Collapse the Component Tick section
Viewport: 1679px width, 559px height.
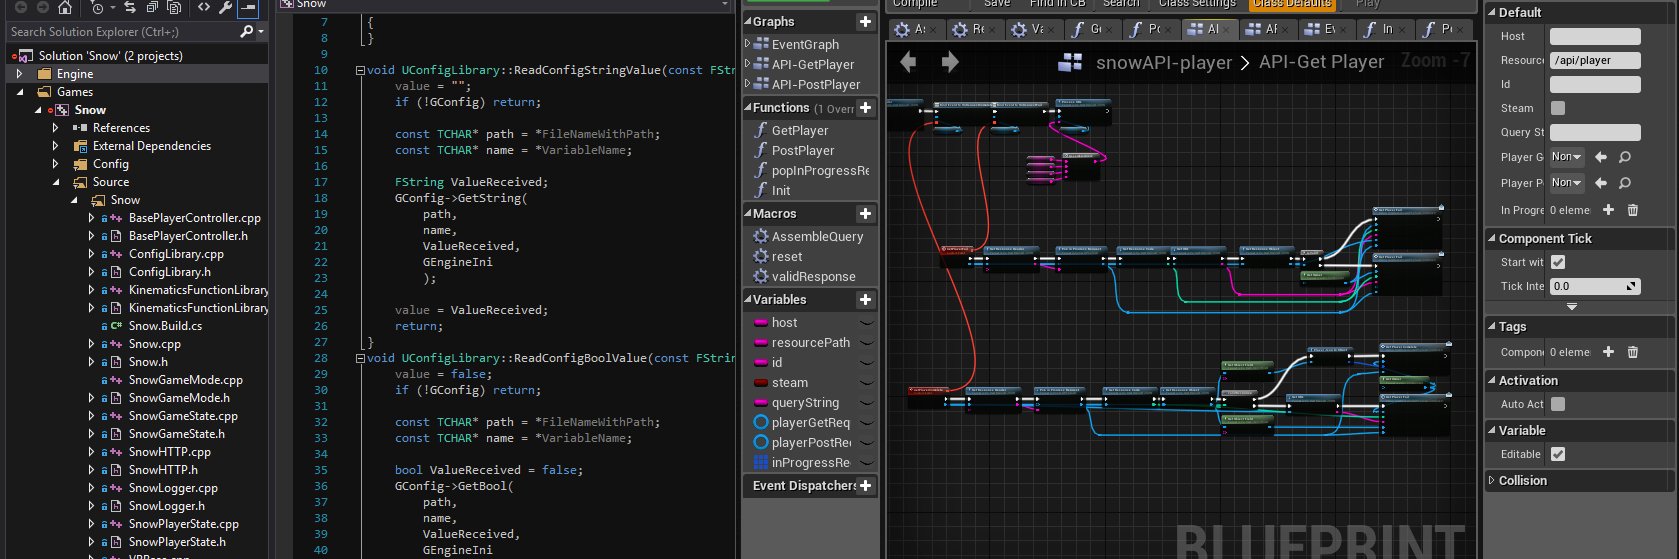pos(1492,239)
